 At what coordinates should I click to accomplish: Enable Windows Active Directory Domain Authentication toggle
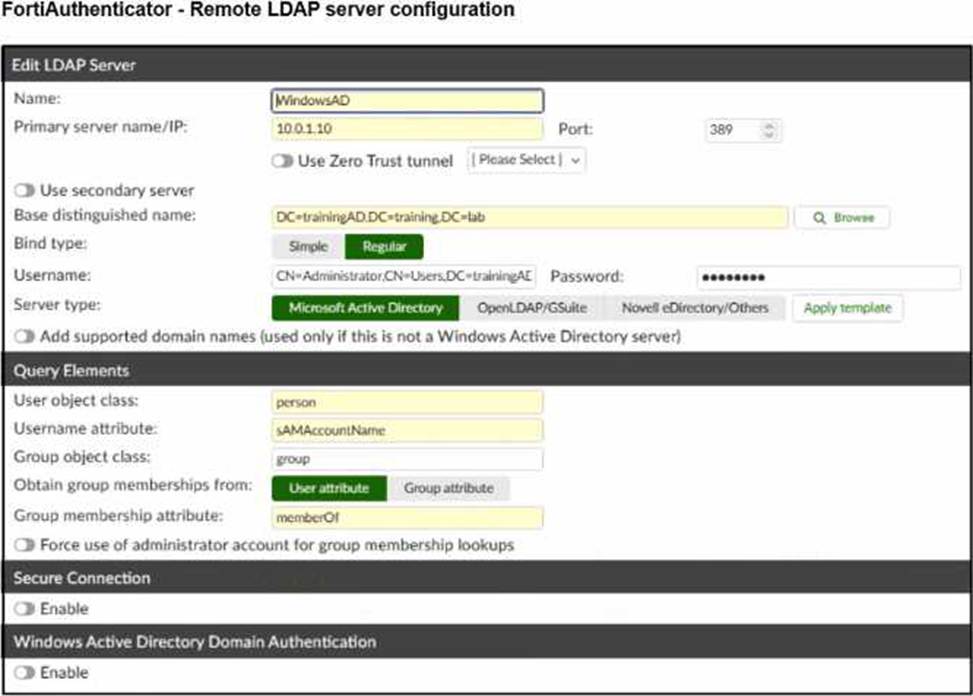pos(23,673)
